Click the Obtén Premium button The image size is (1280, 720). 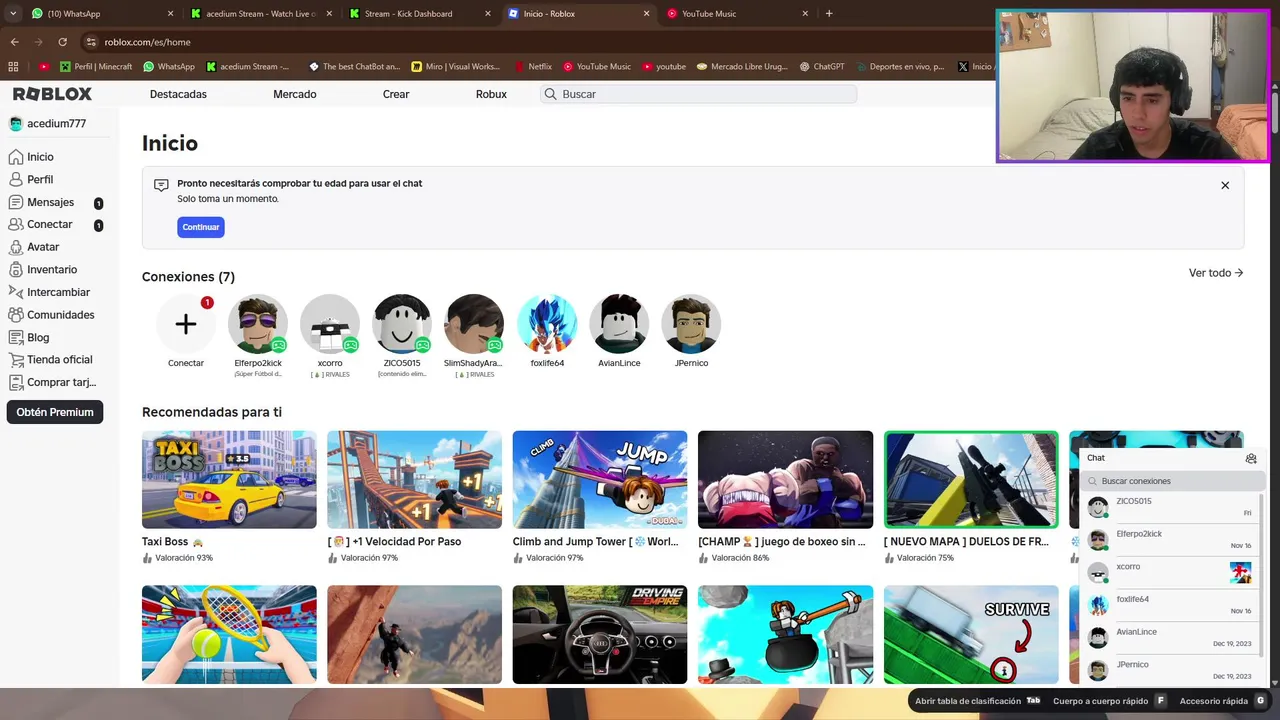tap(55, 412)
